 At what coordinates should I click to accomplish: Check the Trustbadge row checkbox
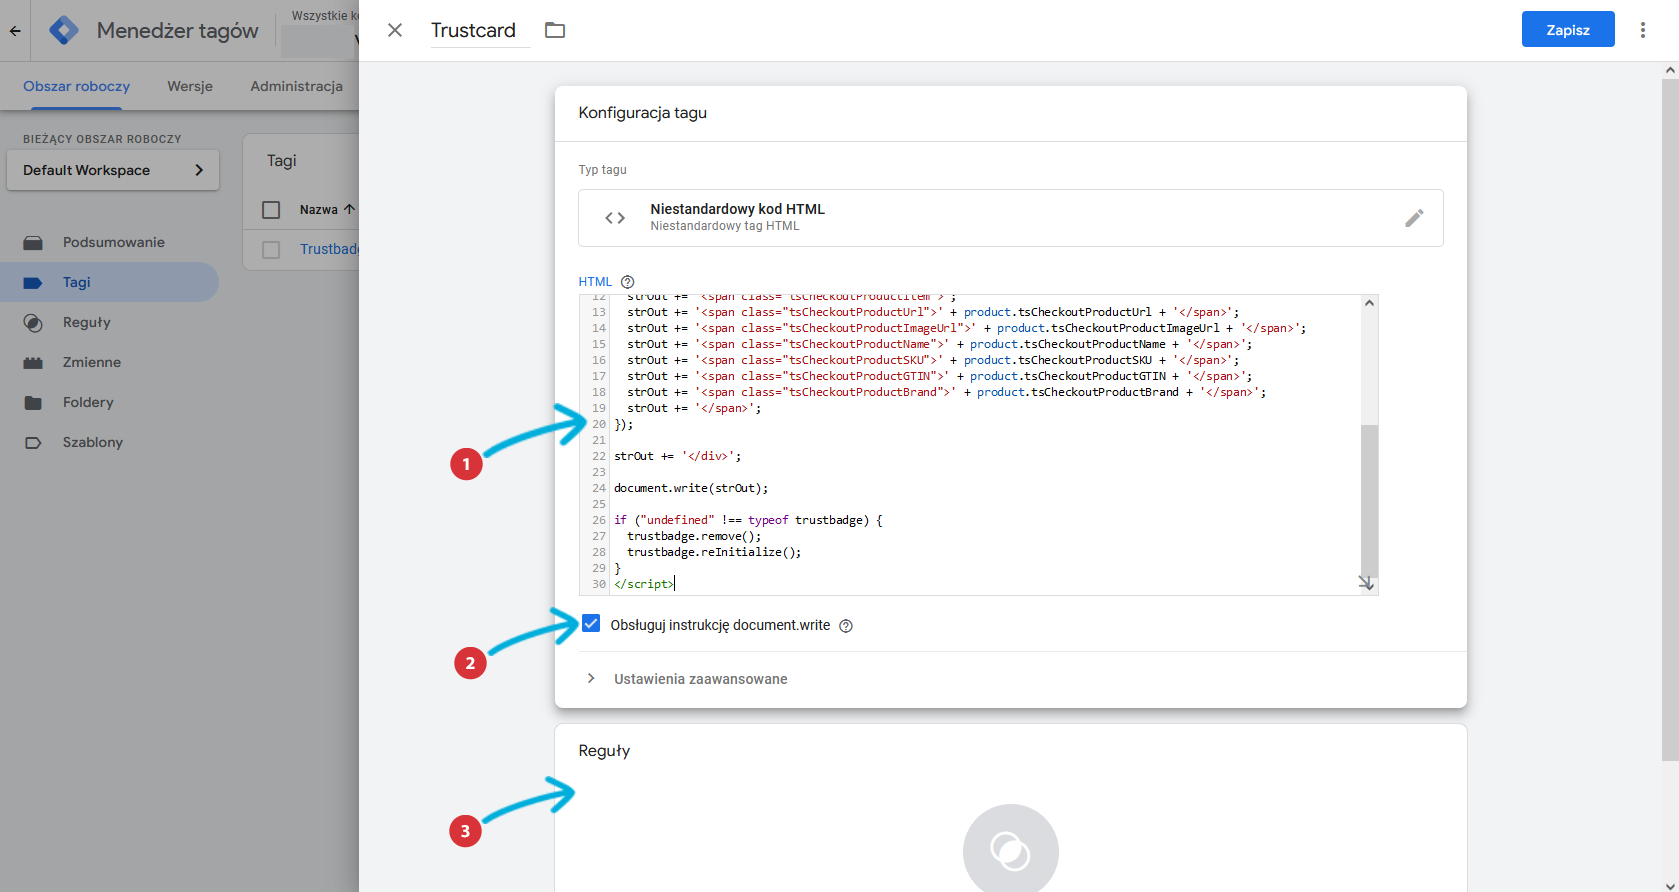pos(271,250)
